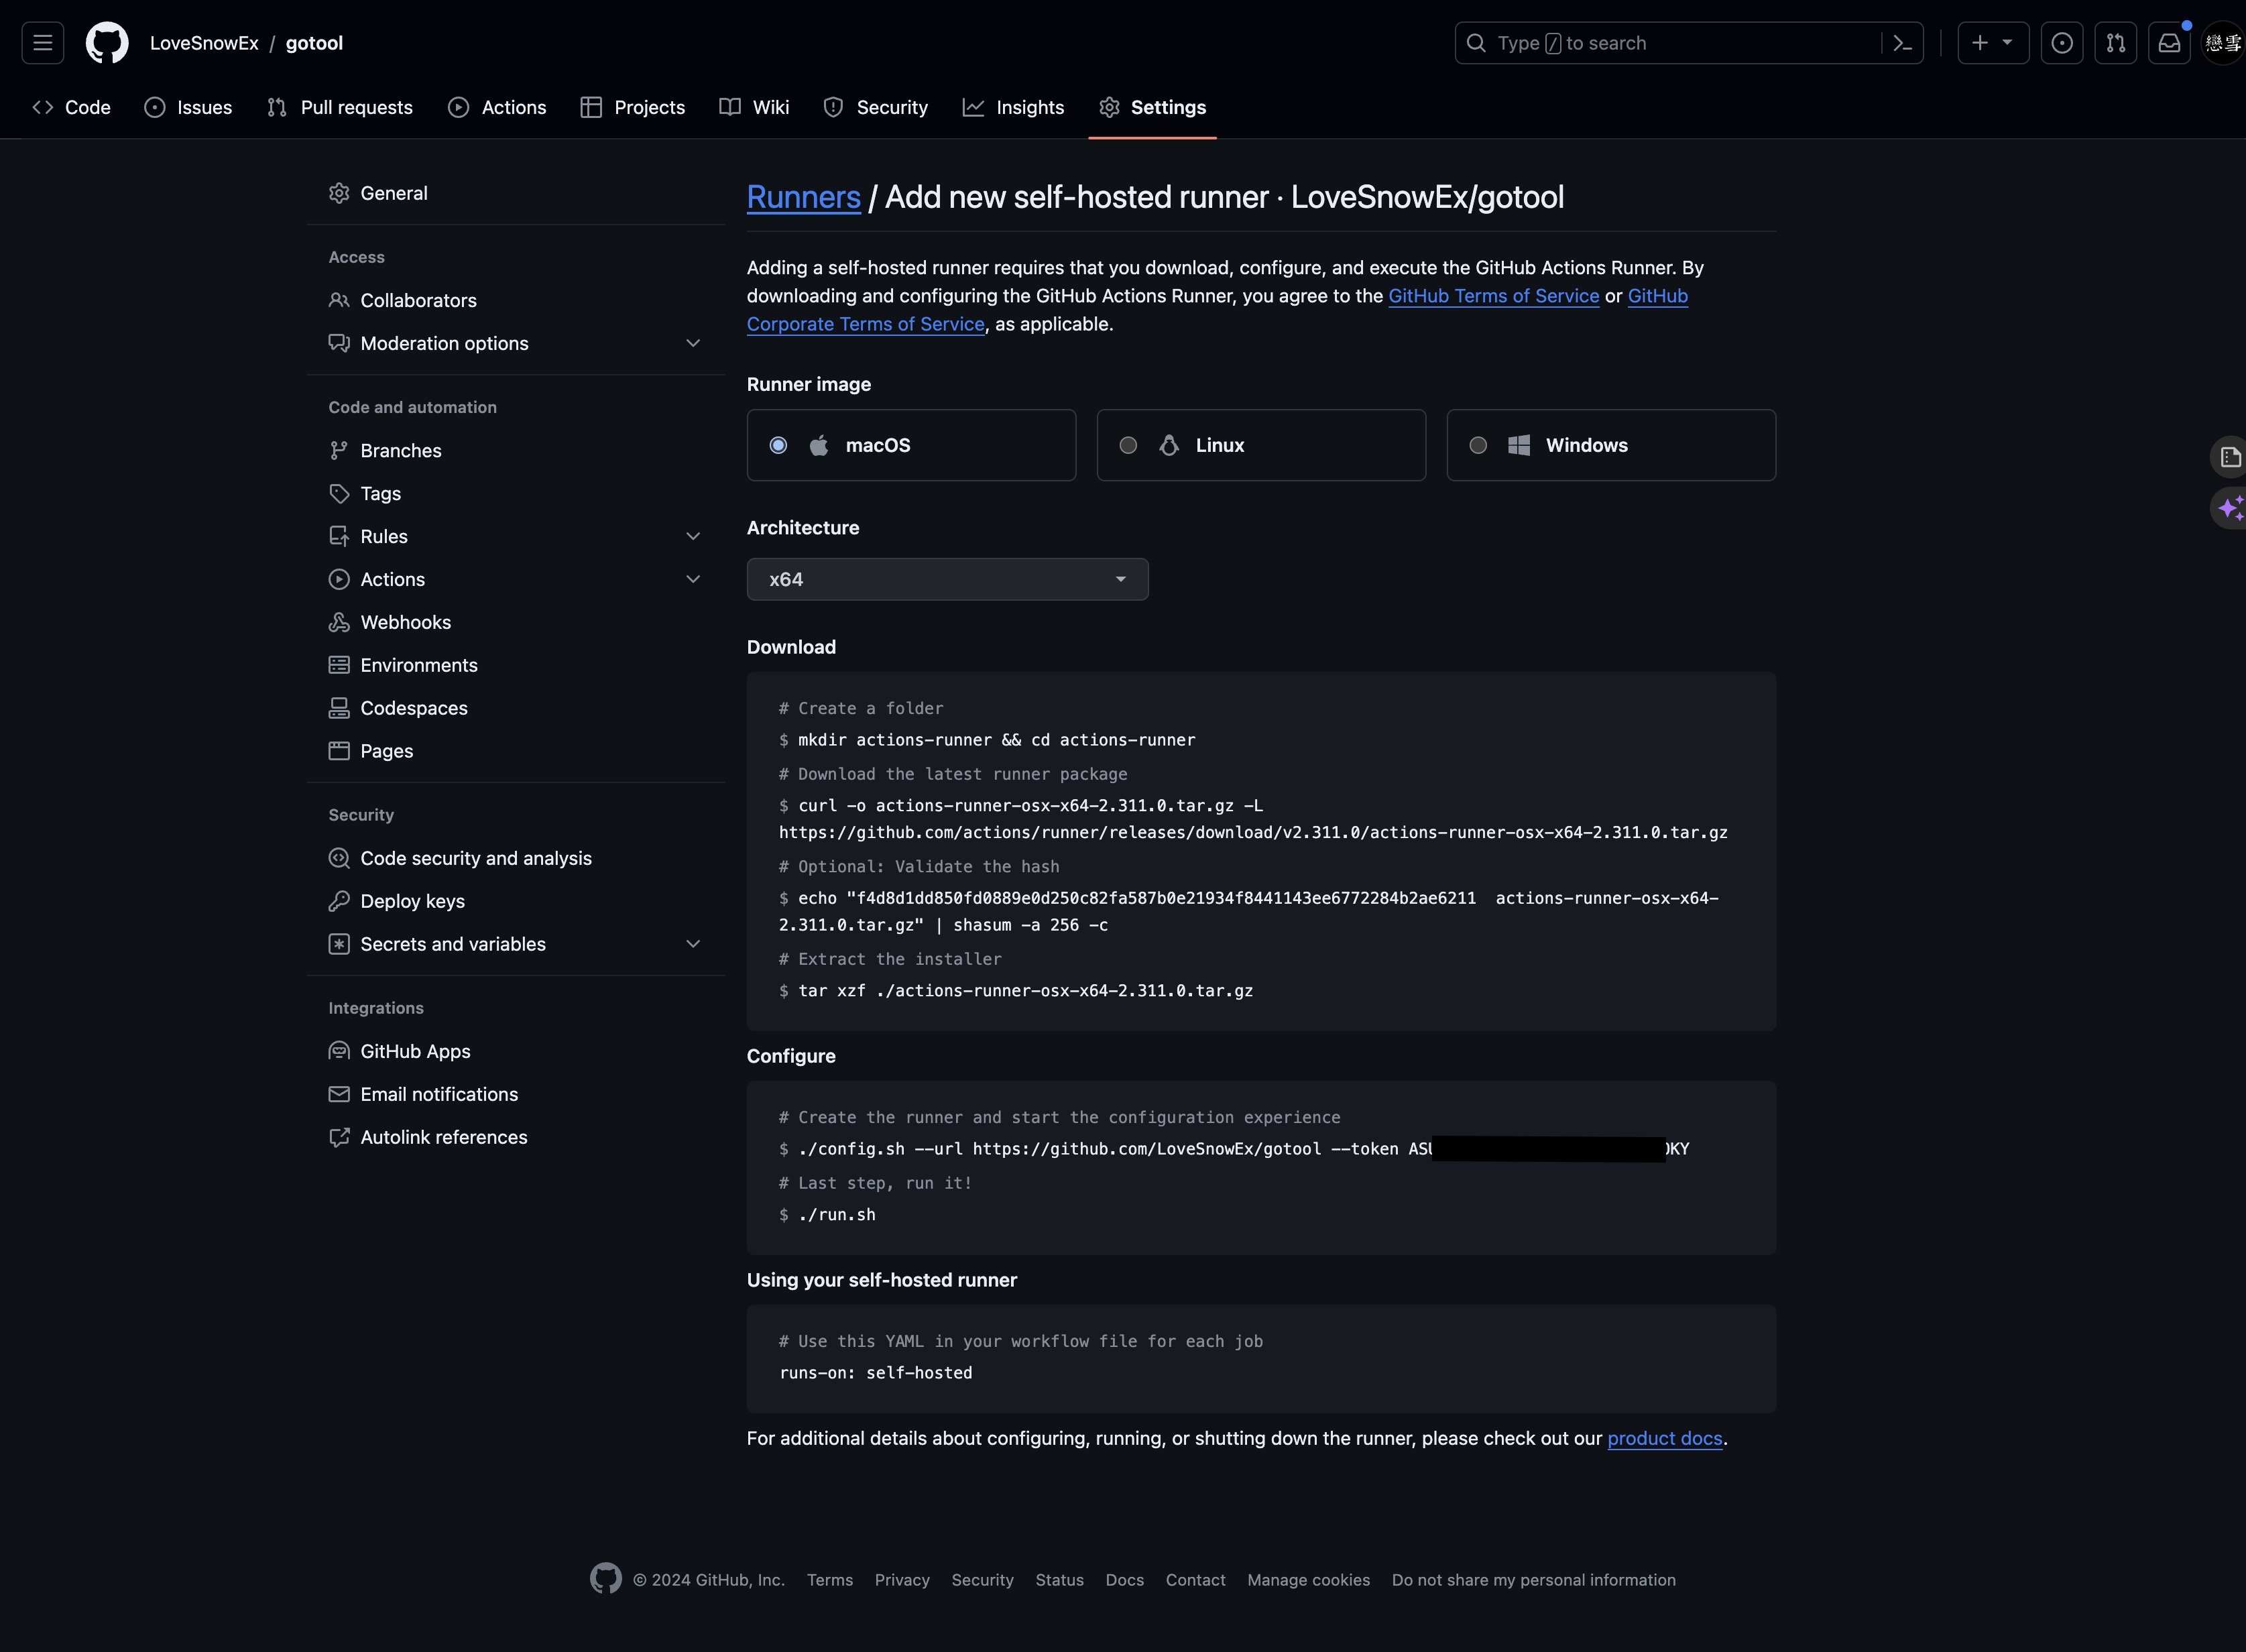This screenshot has width=2246, height=1652.
Task: Switch to the Issues tab
Action: pos(189,107)
